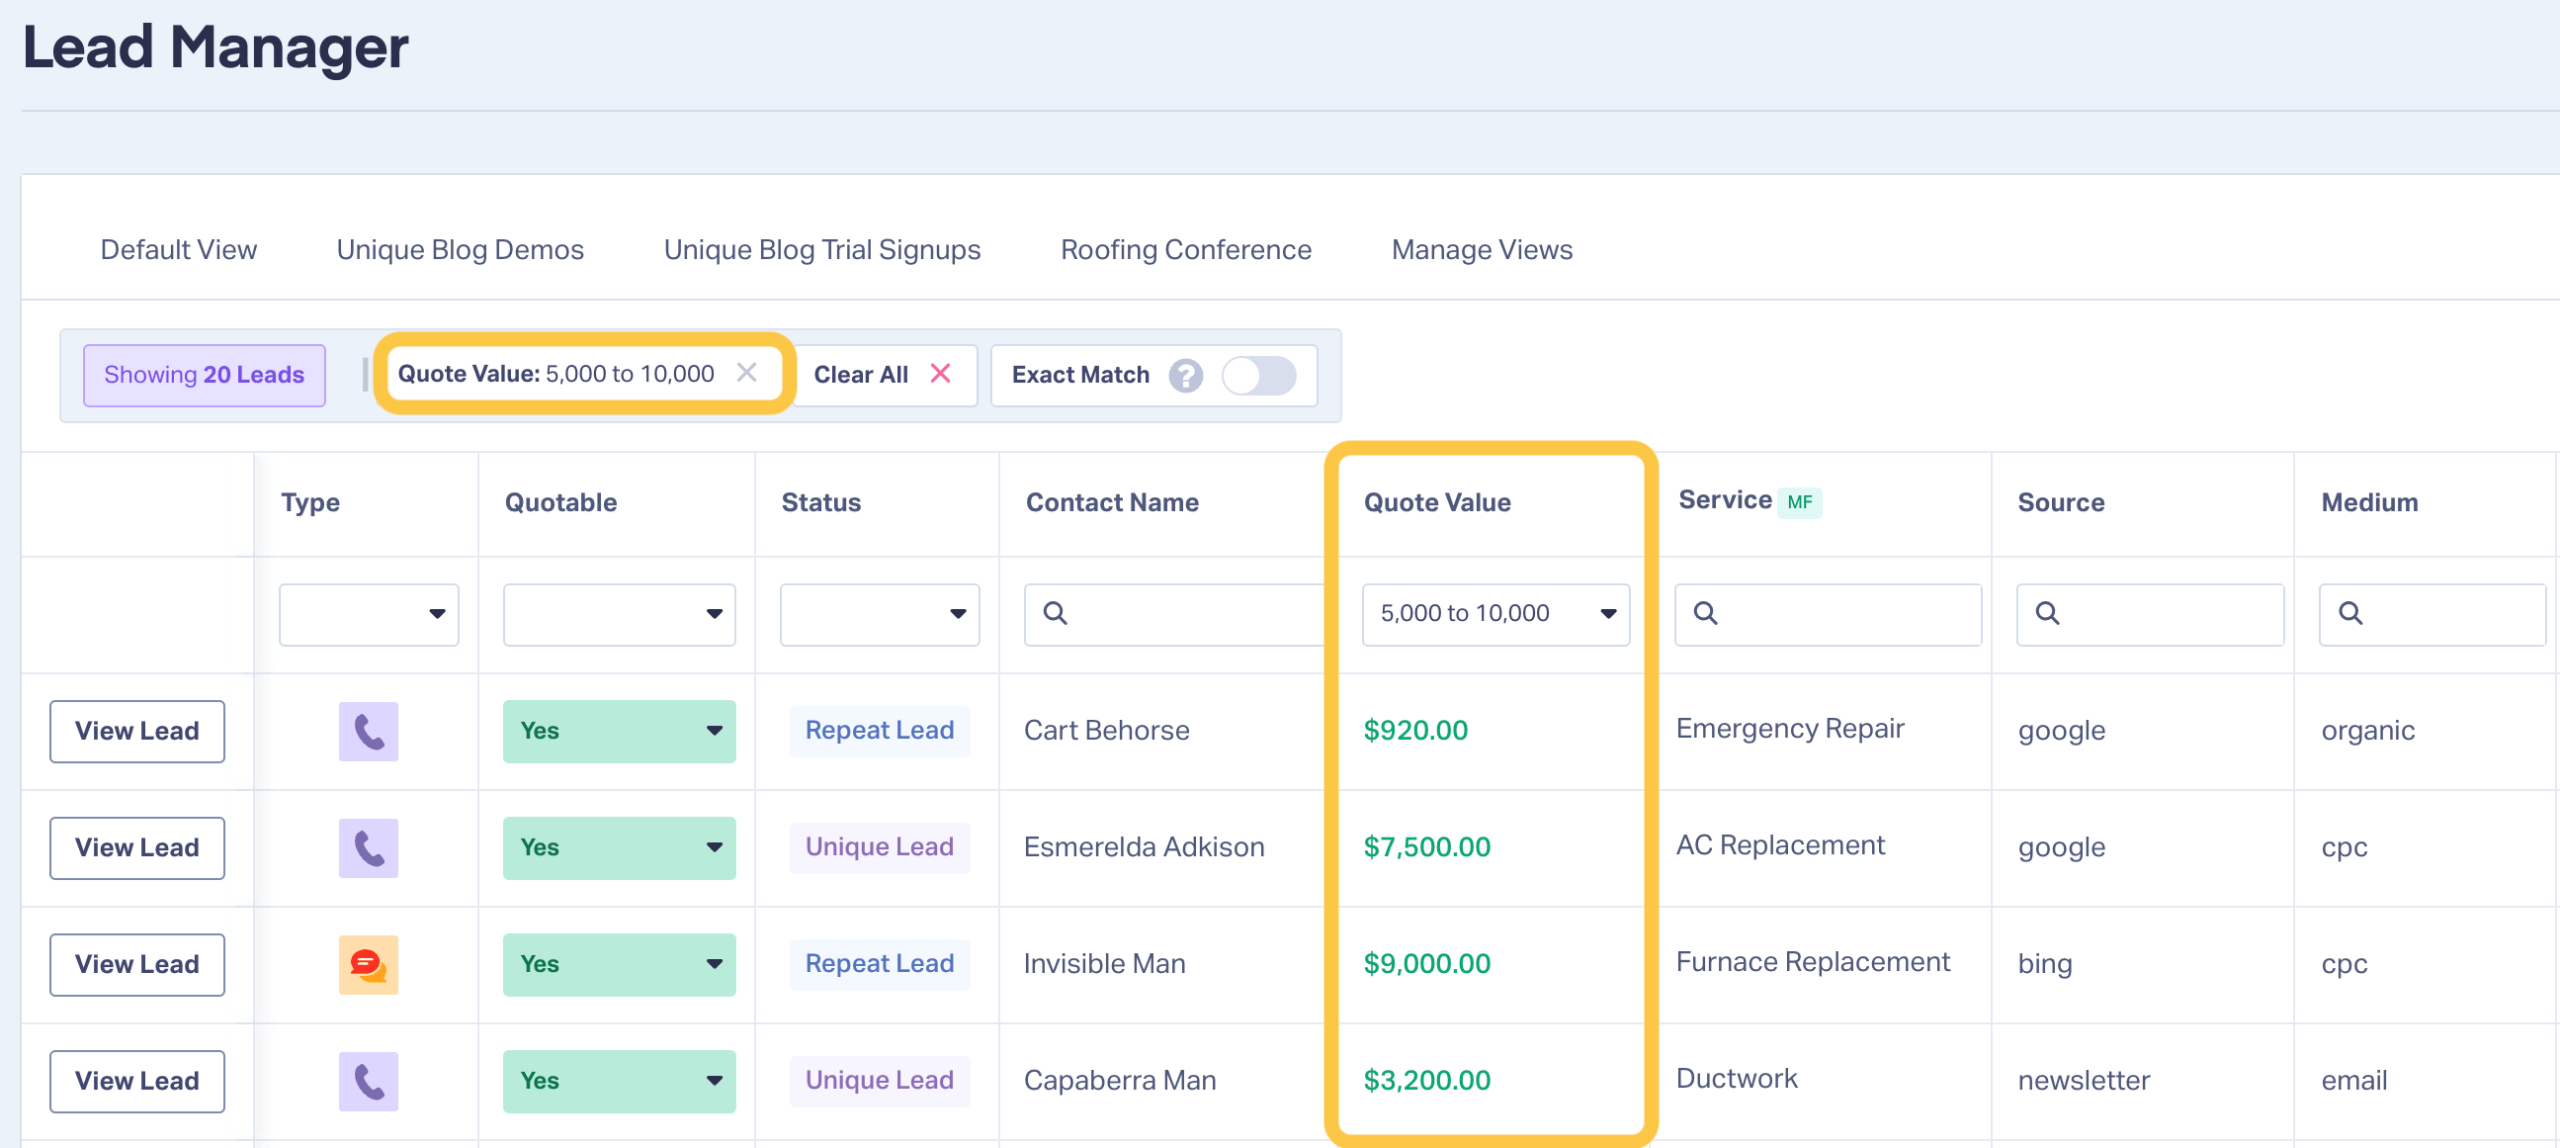Click phone call icon for Capaberra Man
Viewport: 2560px width, 1148px height.
(368, 1081)
